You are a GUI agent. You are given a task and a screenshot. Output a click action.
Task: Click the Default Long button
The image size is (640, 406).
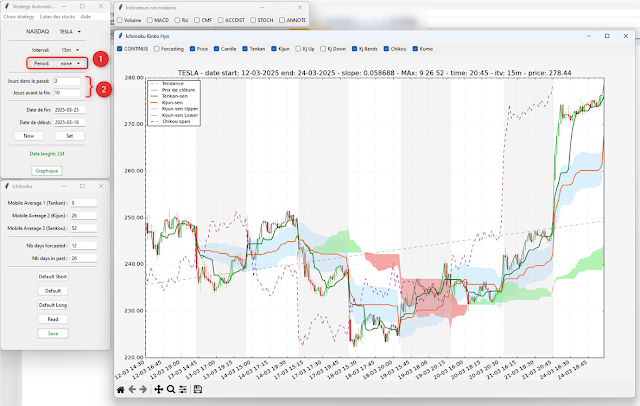click(x=53, y=304)
